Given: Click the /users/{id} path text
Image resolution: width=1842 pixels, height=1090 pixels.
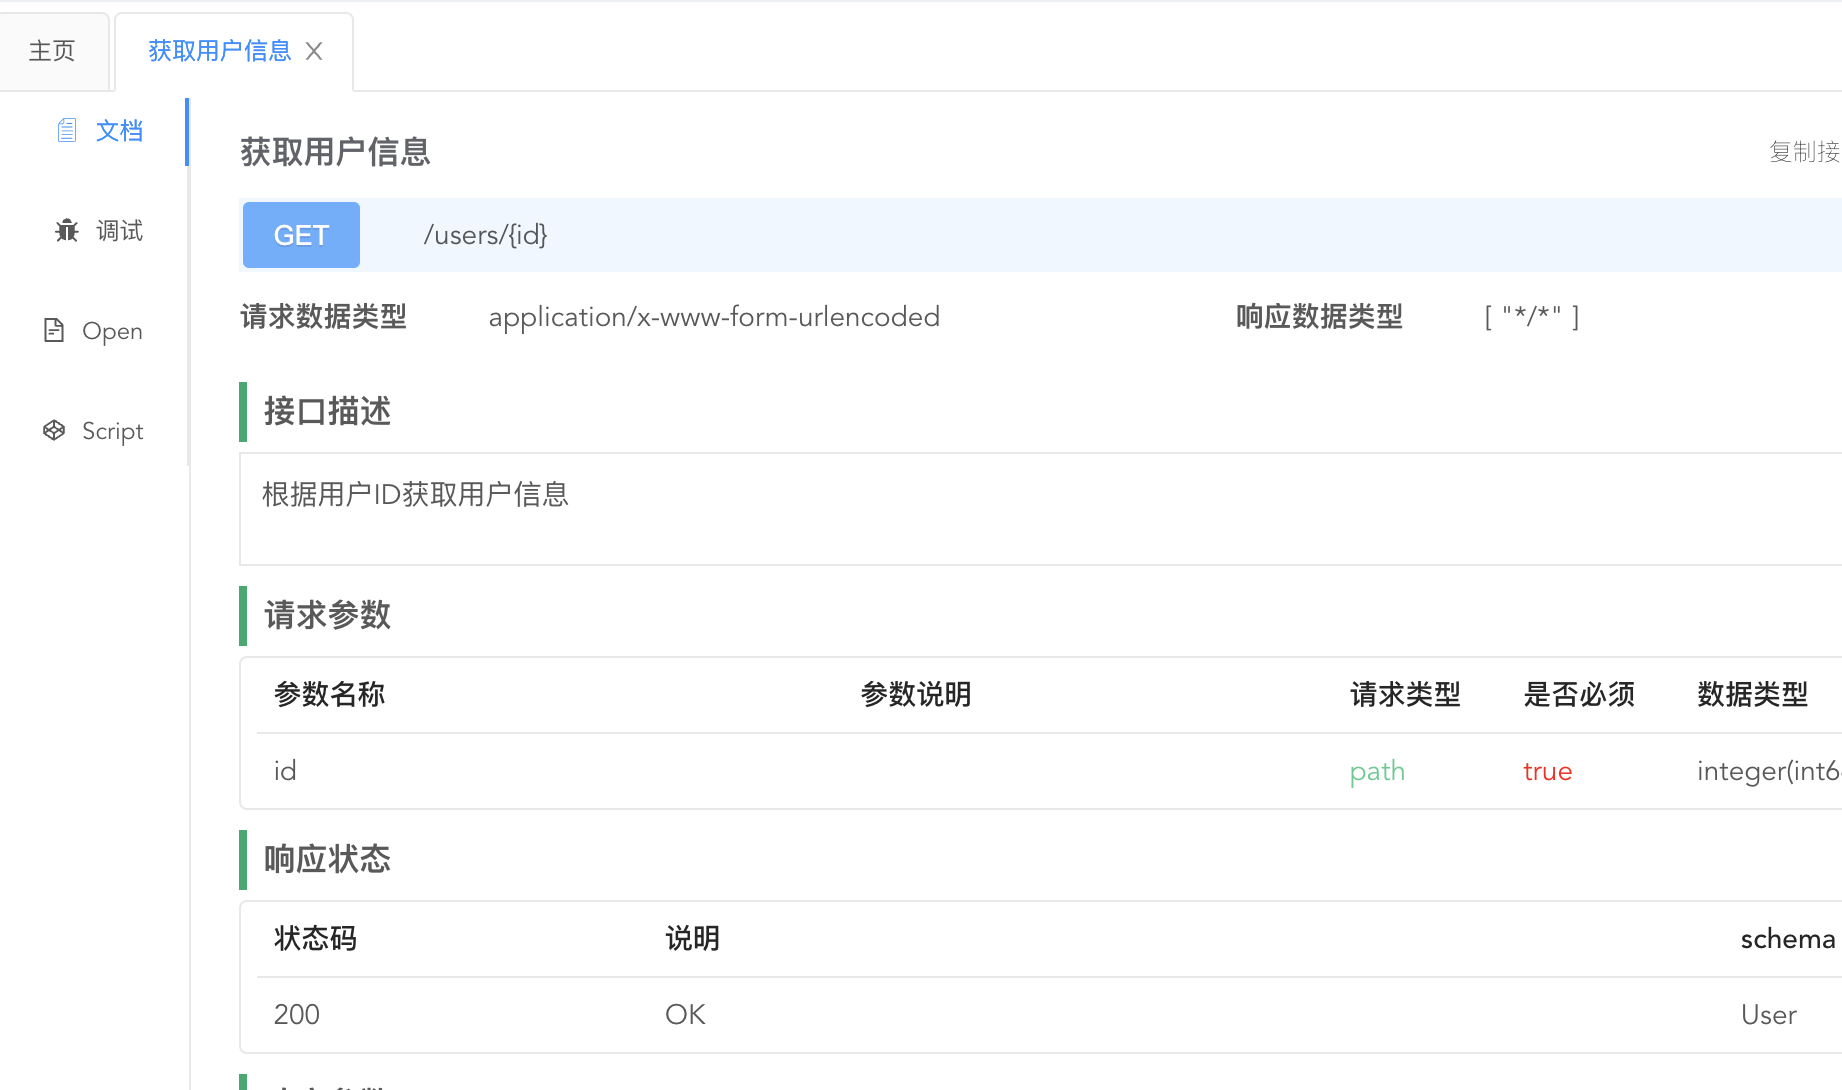Looking at the screenshot, I should [485, 235].
